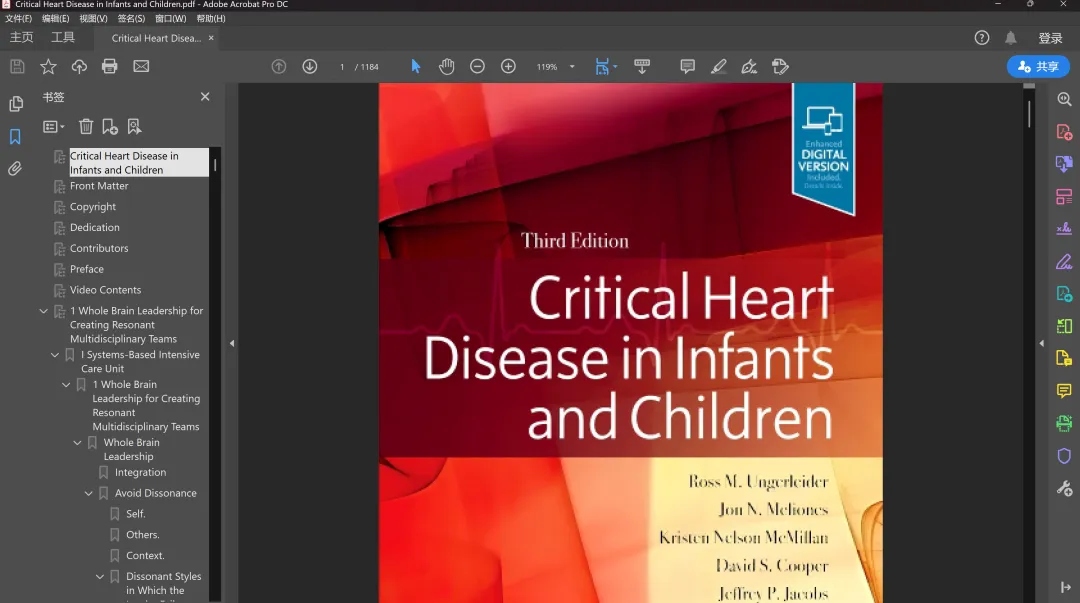Open the 编辑(E) menu
The width and height of the screenshot is (1080, 603).
[x=55, y=19]
